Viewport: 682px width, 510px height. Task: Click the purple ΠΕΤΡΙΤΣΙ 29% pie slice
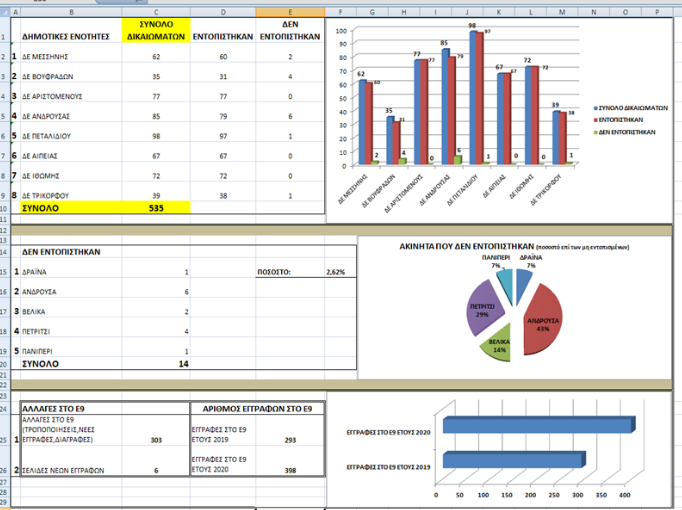pyautogui.click(x=483, y=309)
